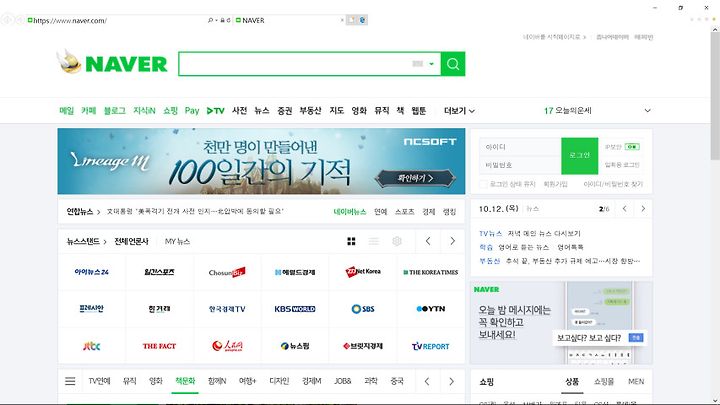Expand the 더보기 services menu

pyautogui.click(x=459, y=111)
